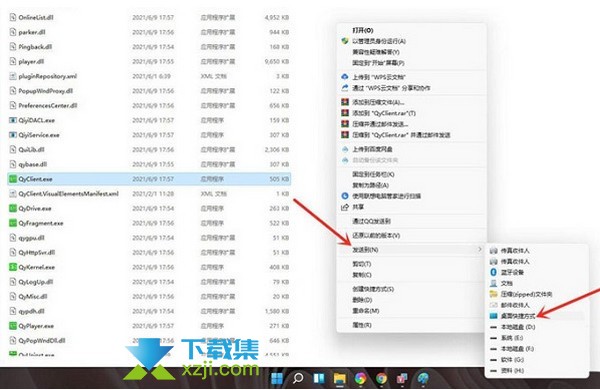Click the Bluetooth icon of 蓝牙设备
This screenshot has height=390, width=600.
[x=494, y=272]
